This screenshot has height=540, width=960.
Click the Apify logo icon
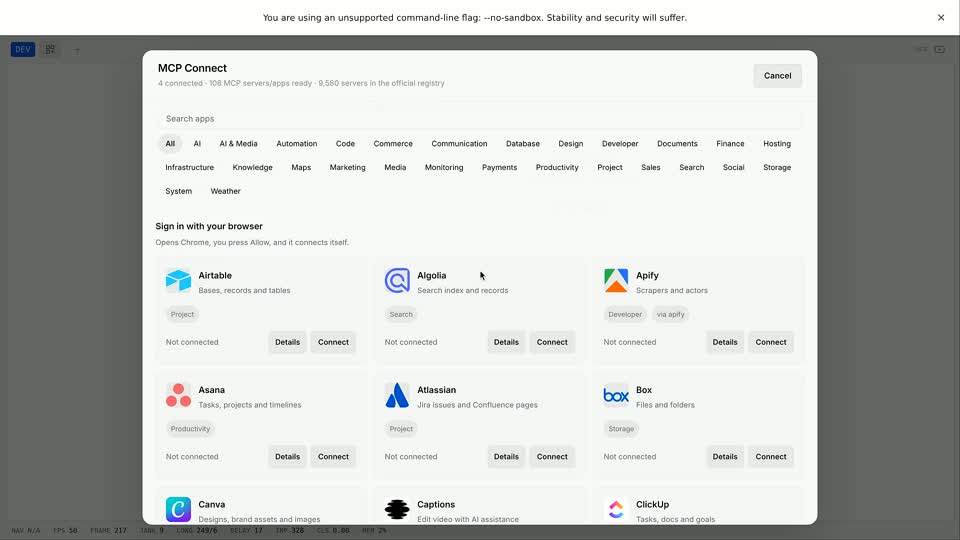[616, 280]
